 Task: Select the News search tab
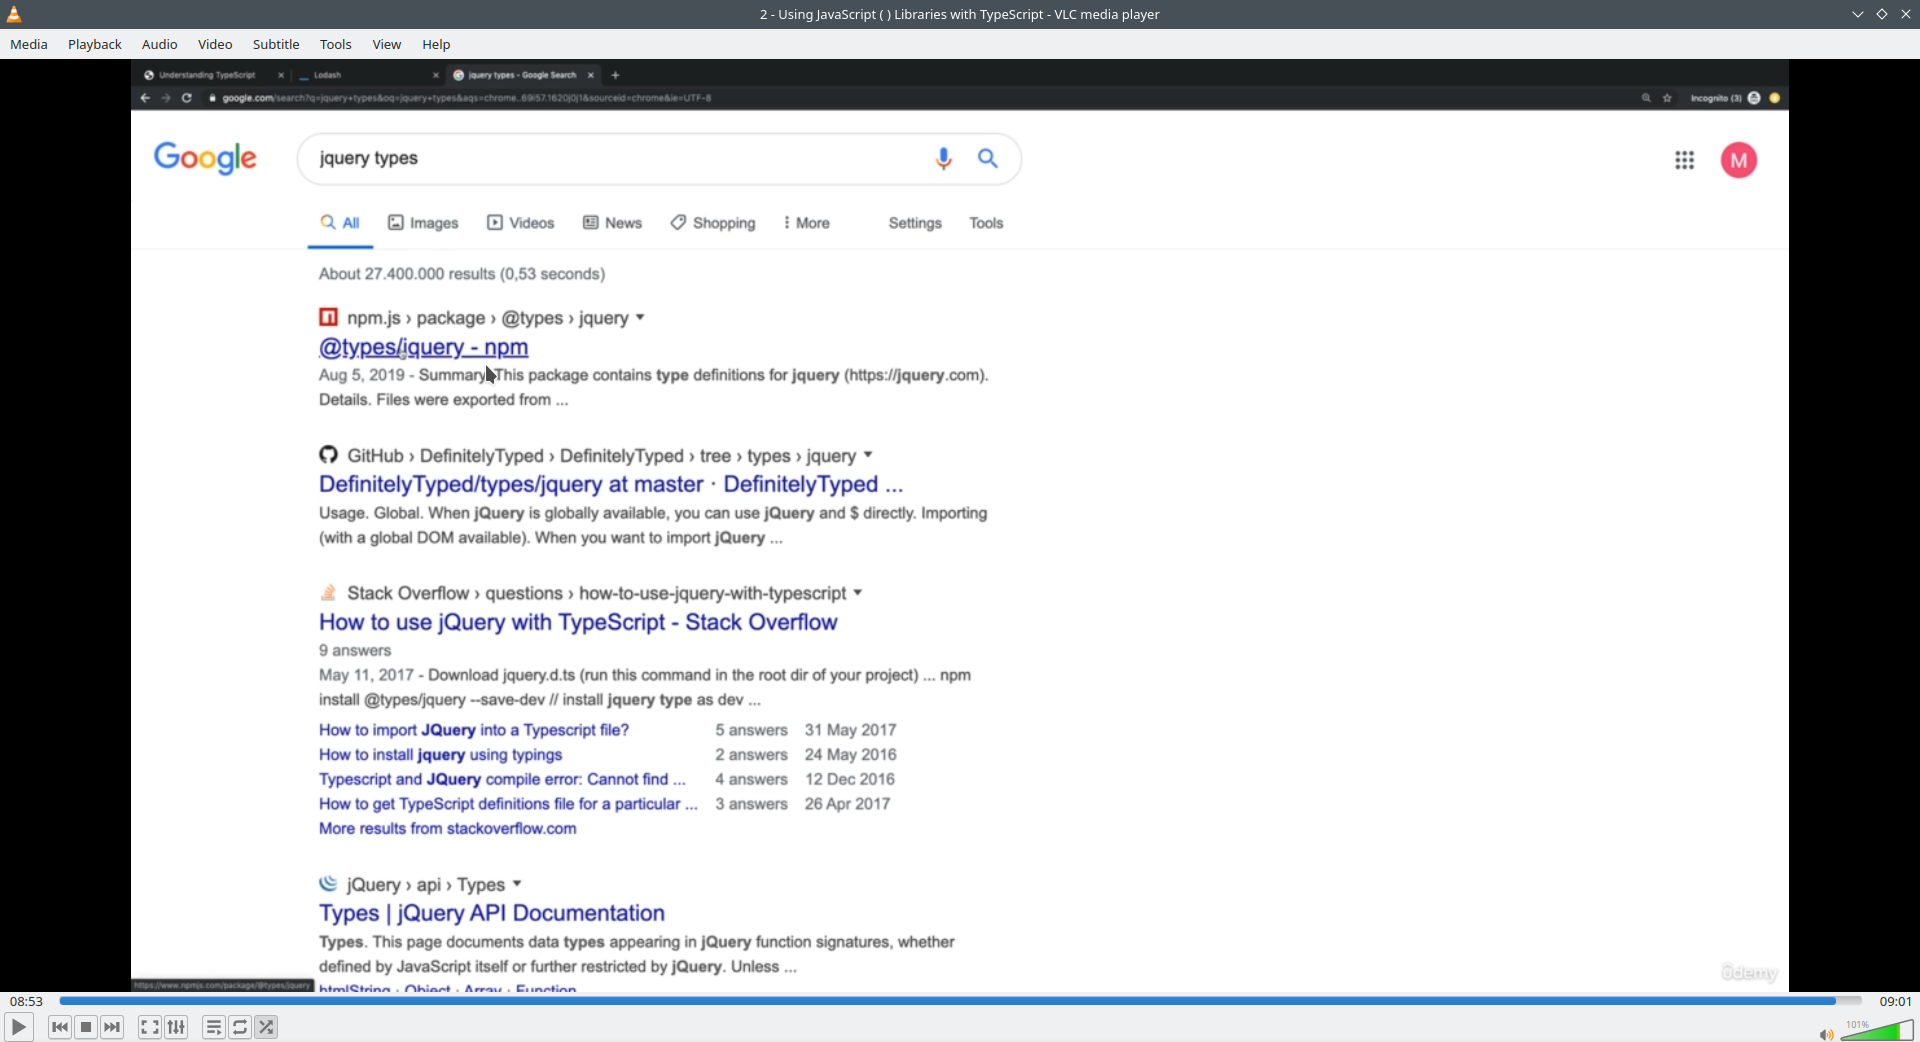pyautogui.click(x=612, y=223)
